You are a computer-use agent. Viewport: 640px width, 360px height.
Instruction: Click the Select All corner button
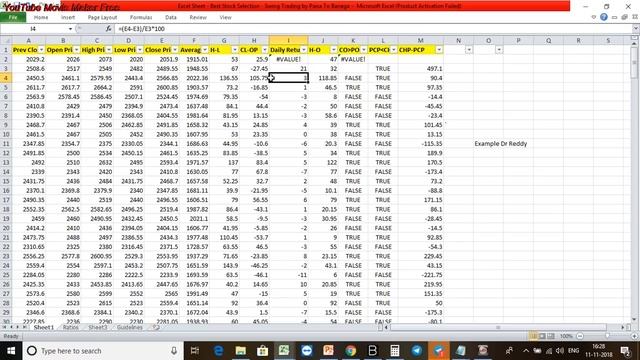pos(6,40)
